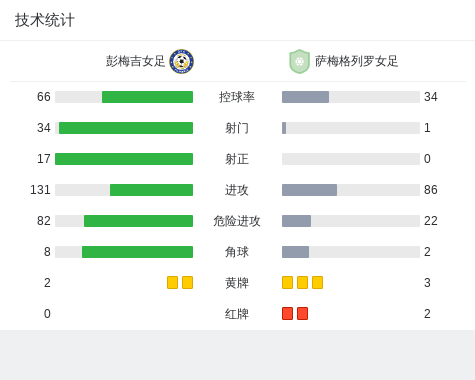Click the 技术统计 section header
Screen dimensions: 475x380
click(45, 20)
